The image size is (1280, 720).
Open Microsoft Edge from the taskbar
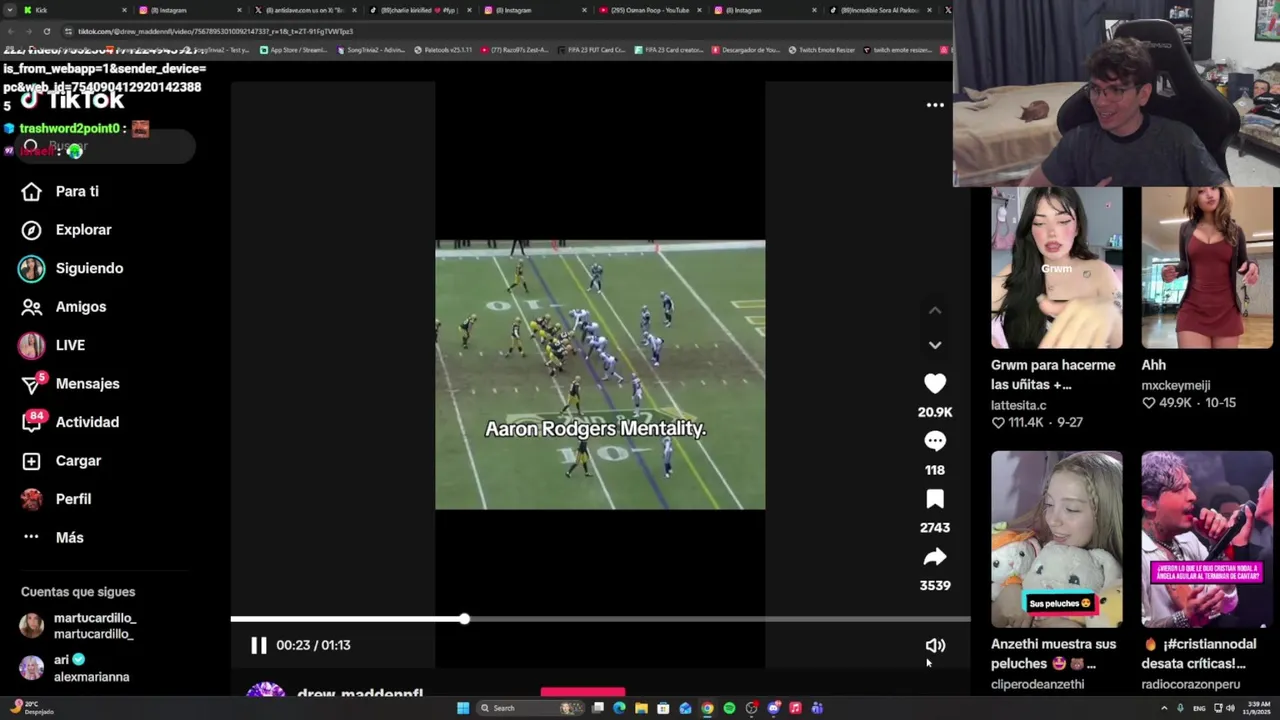619,708
